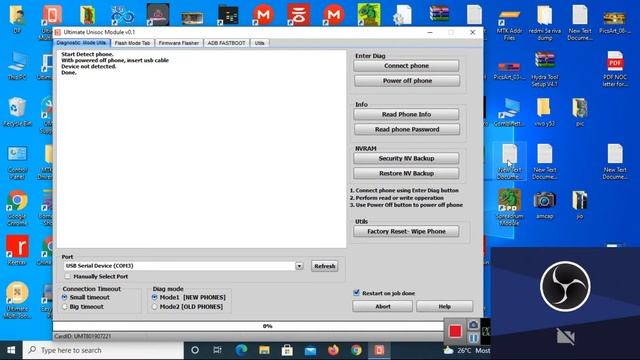Click the Type here to search box
The height and width of the screenshot is (360, 640).
pyautogui.click(x=103, y=350)
